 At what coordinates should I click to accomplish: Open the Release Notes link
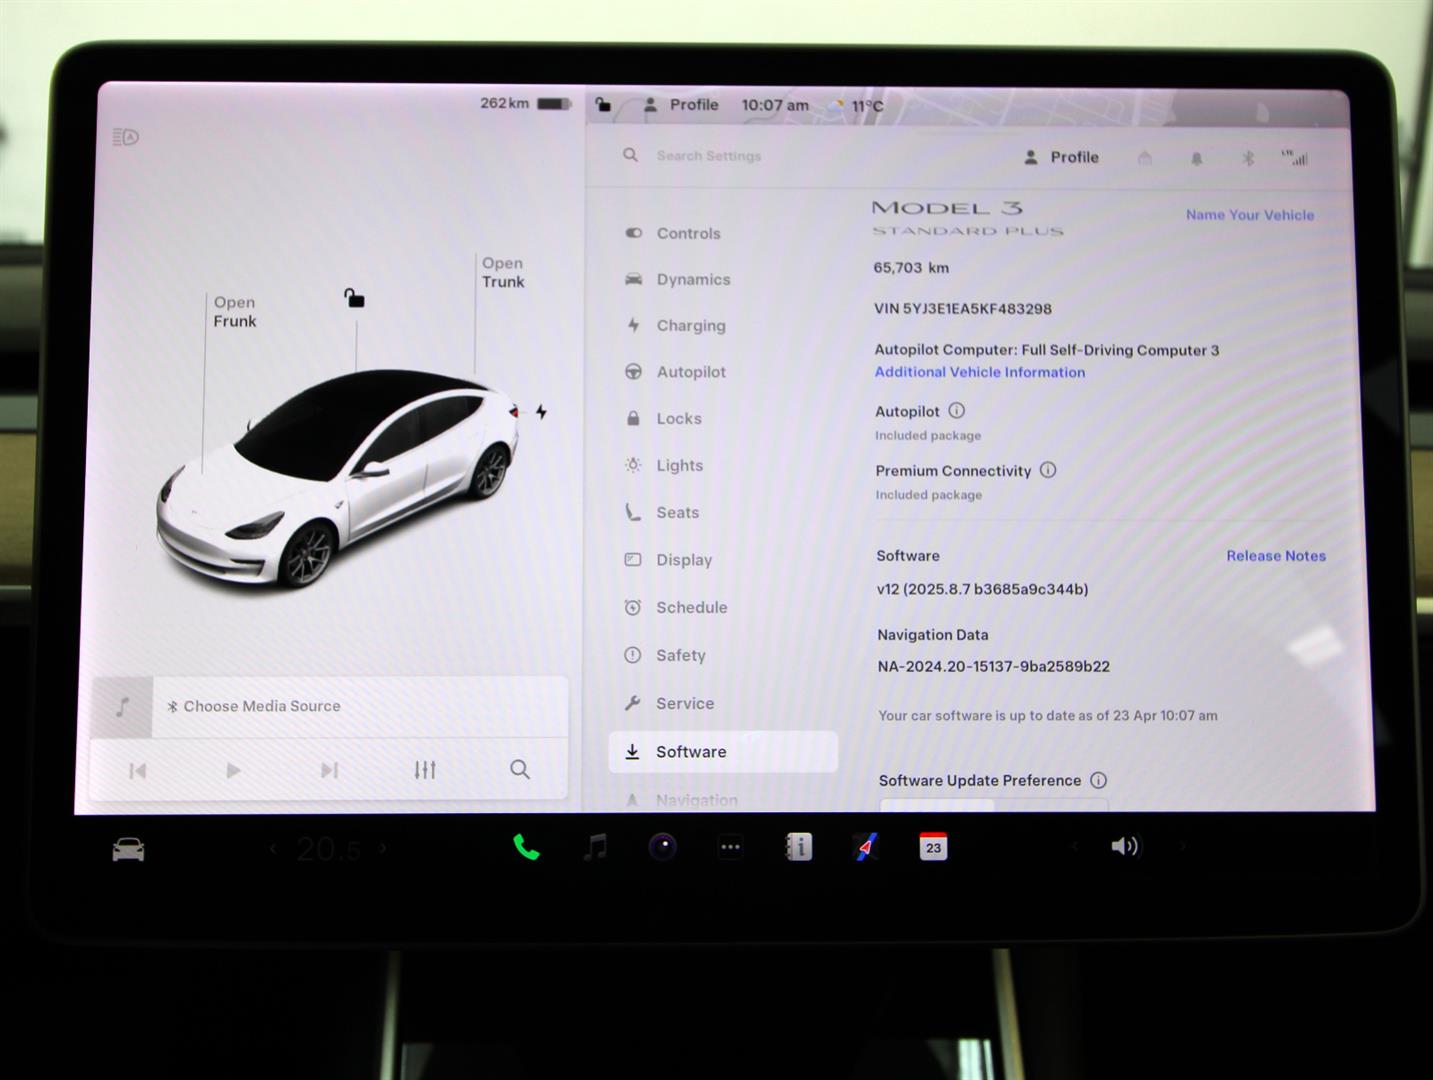[1276, 556]
